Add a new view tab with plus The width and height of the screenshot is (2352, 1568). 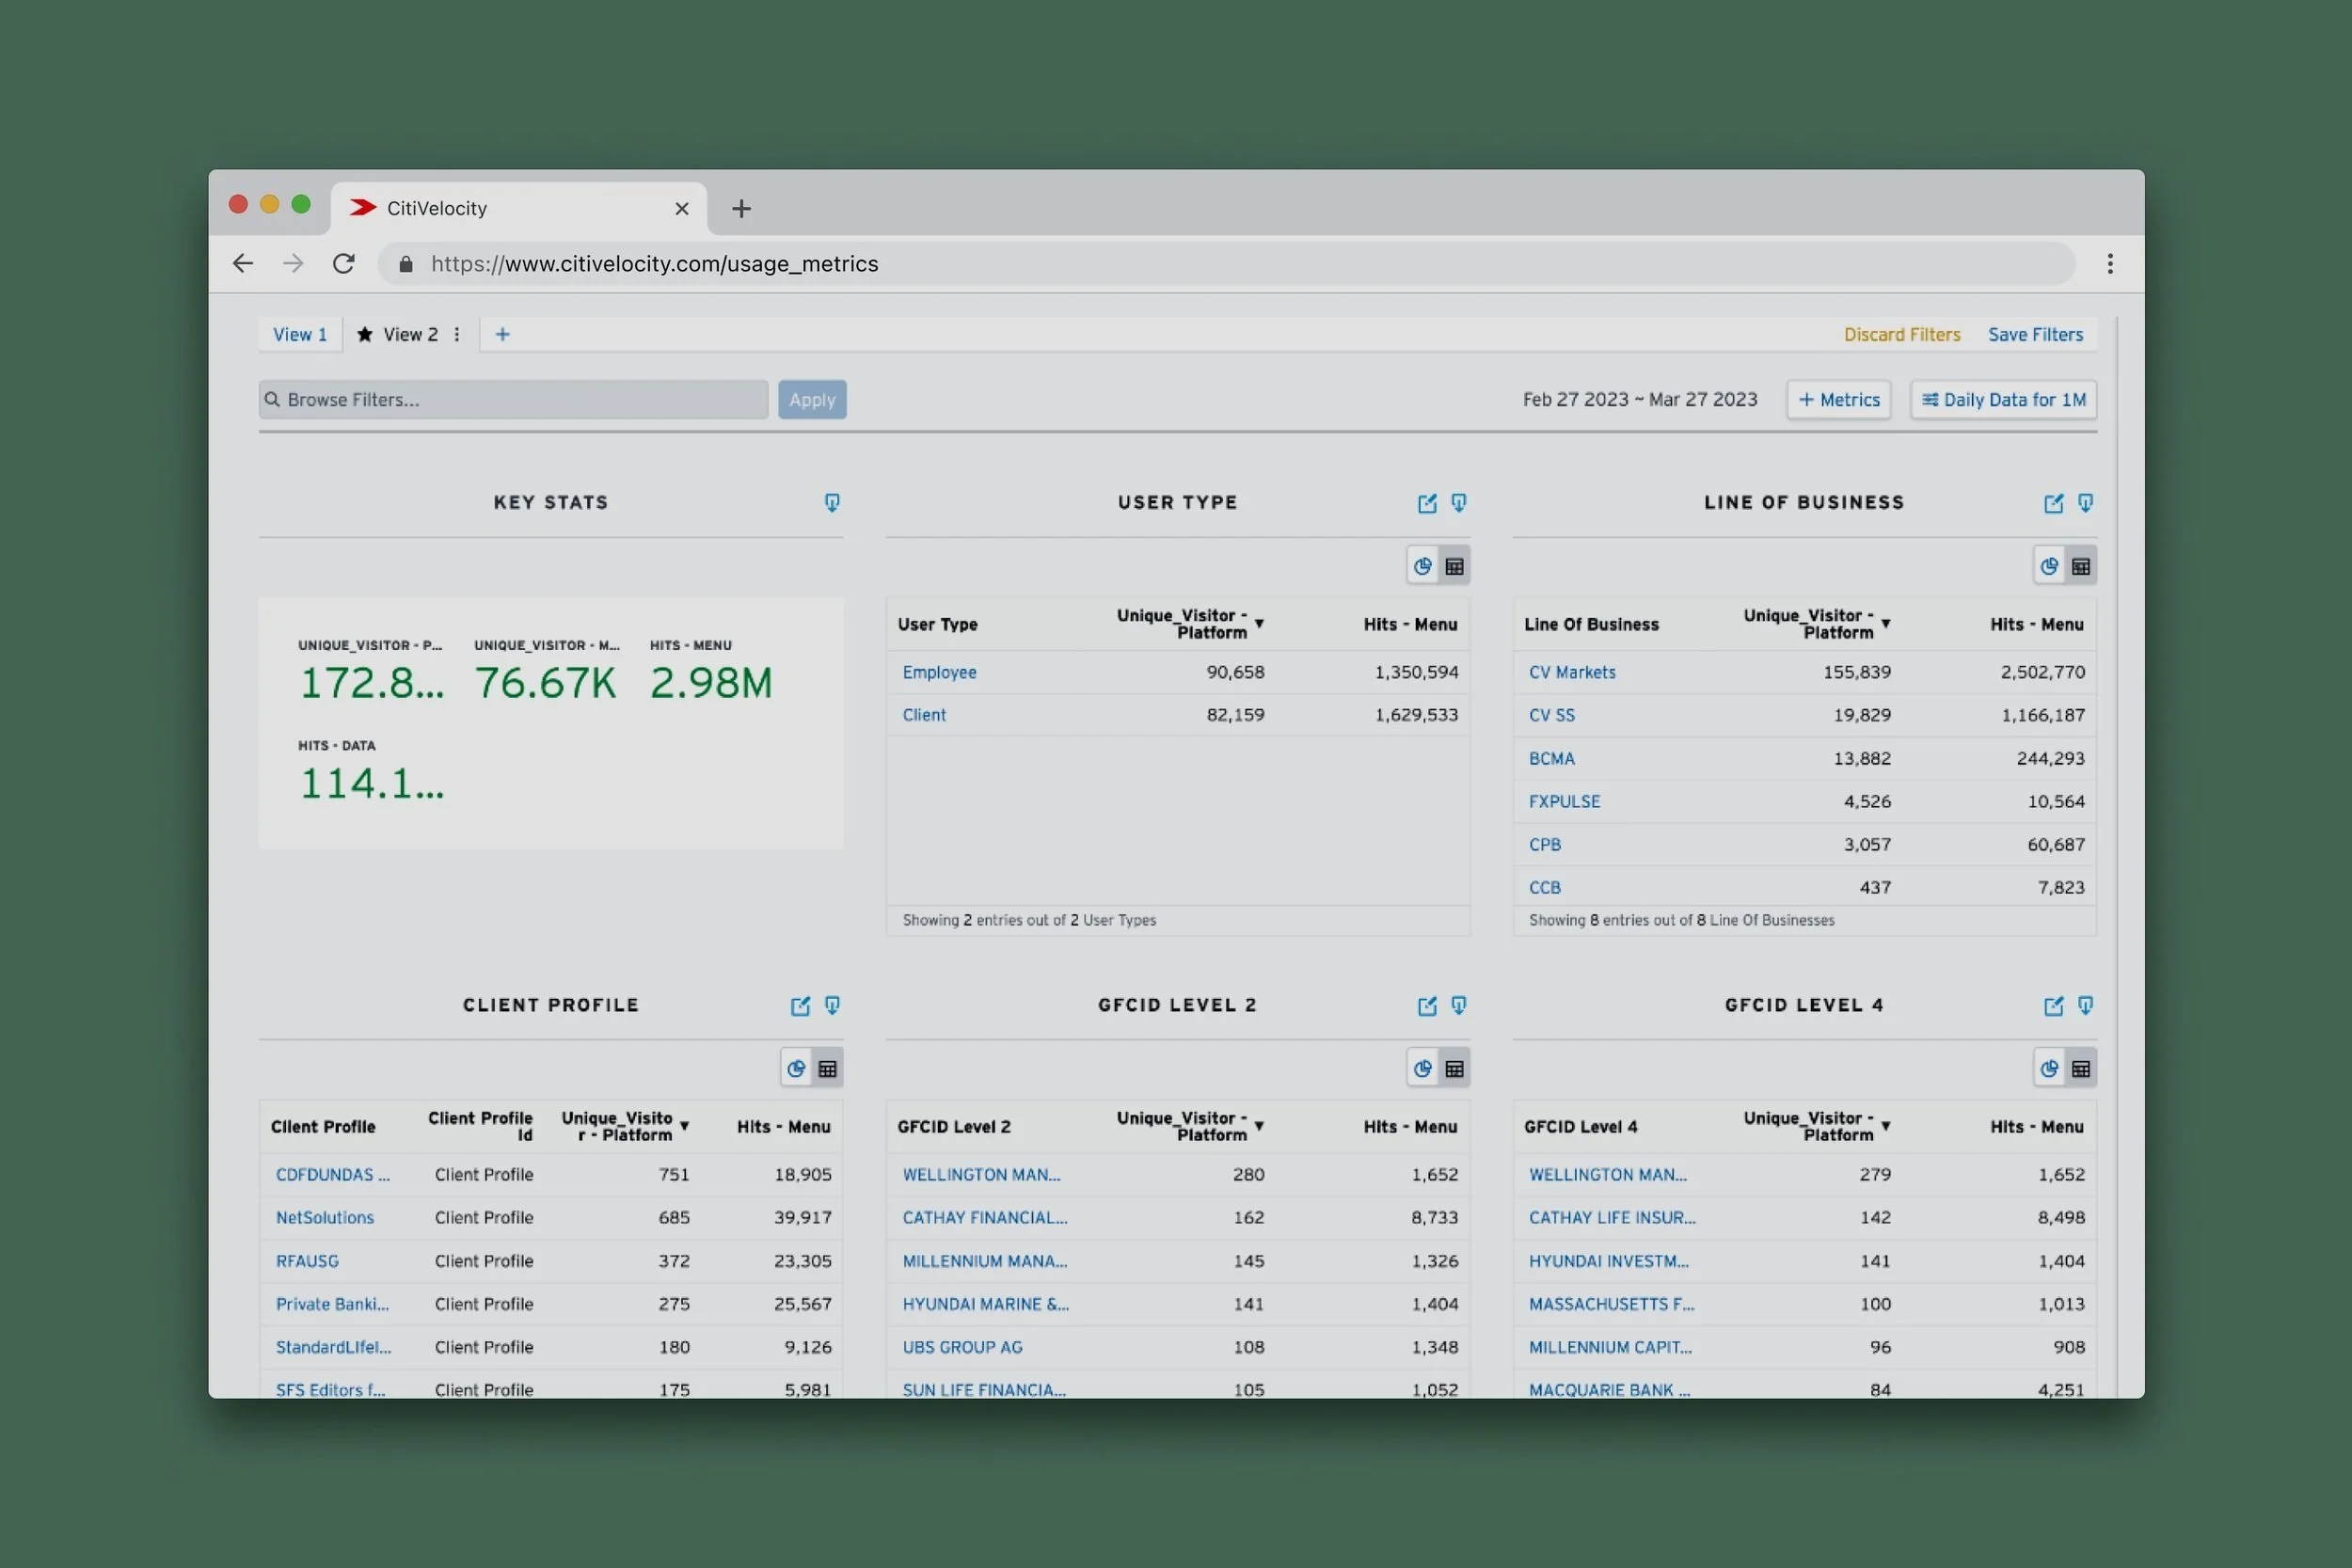[x=503, y=335]
